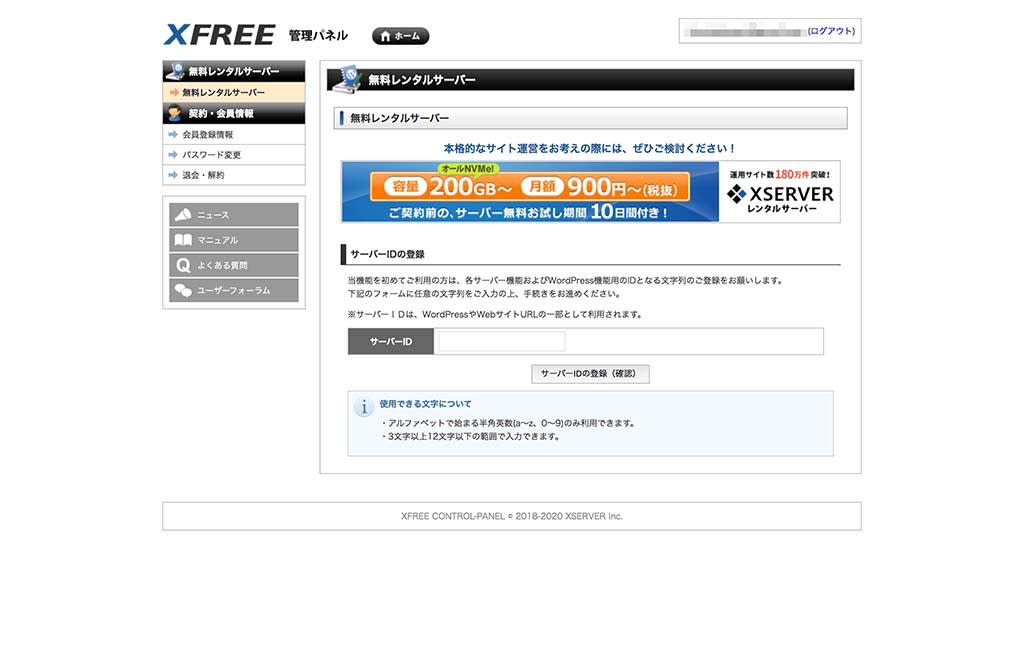The image size is (1024, 647).
Task: Click the megaphone icon beside ニュース
Action: (184, 214)
